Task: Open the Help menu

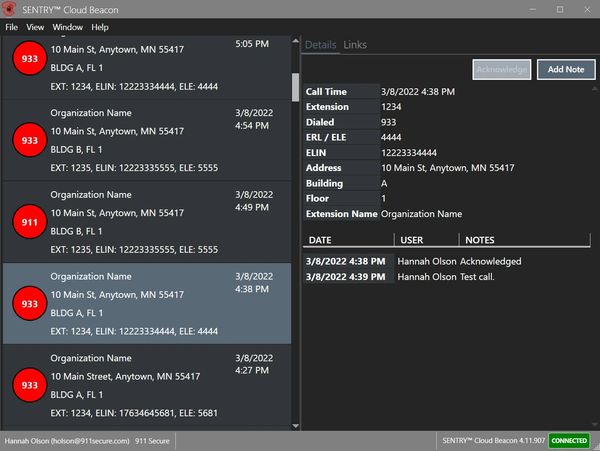Action: coord(100,27)
